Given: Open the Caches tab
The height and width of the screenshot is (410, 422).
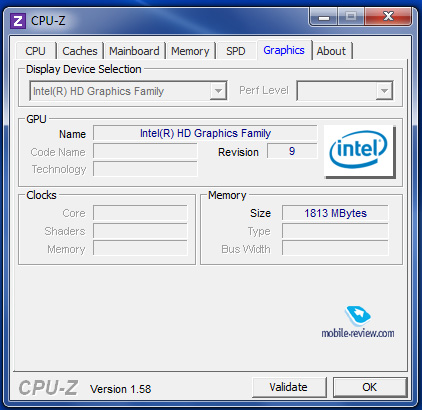Looking at the screenshot, I should pos(80,51).
